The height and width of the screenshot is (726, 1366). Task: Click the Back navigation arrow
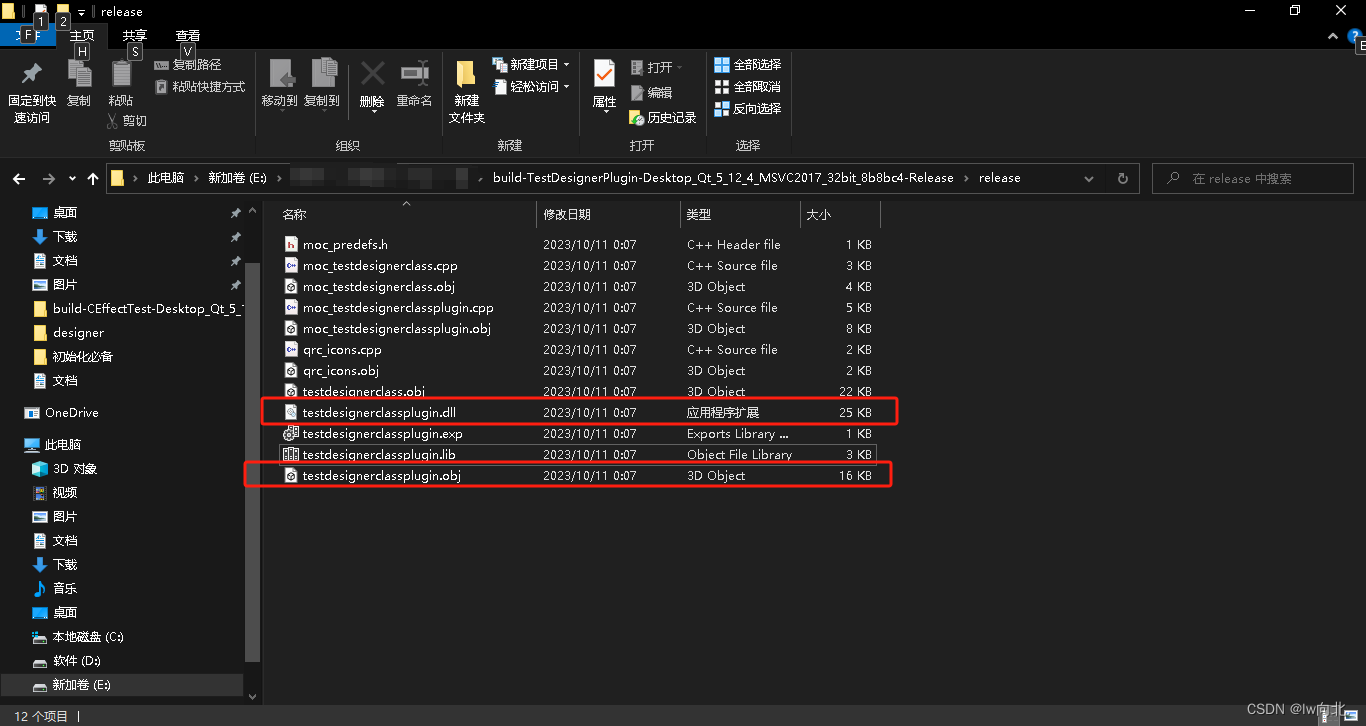[x=19, y=179]
